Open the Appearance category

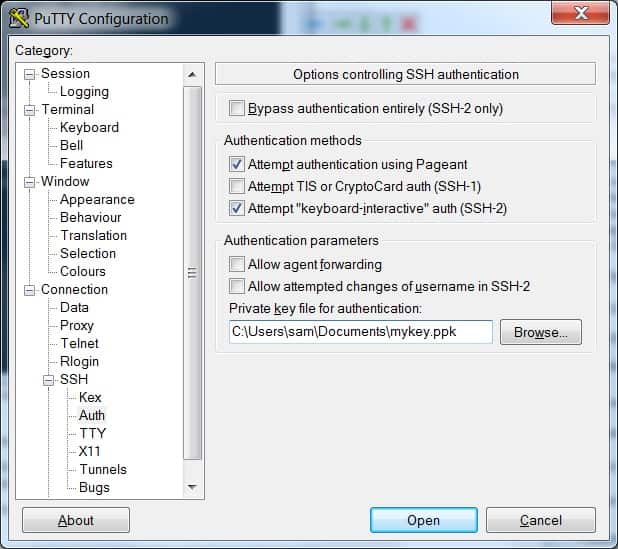pos(97,199)
